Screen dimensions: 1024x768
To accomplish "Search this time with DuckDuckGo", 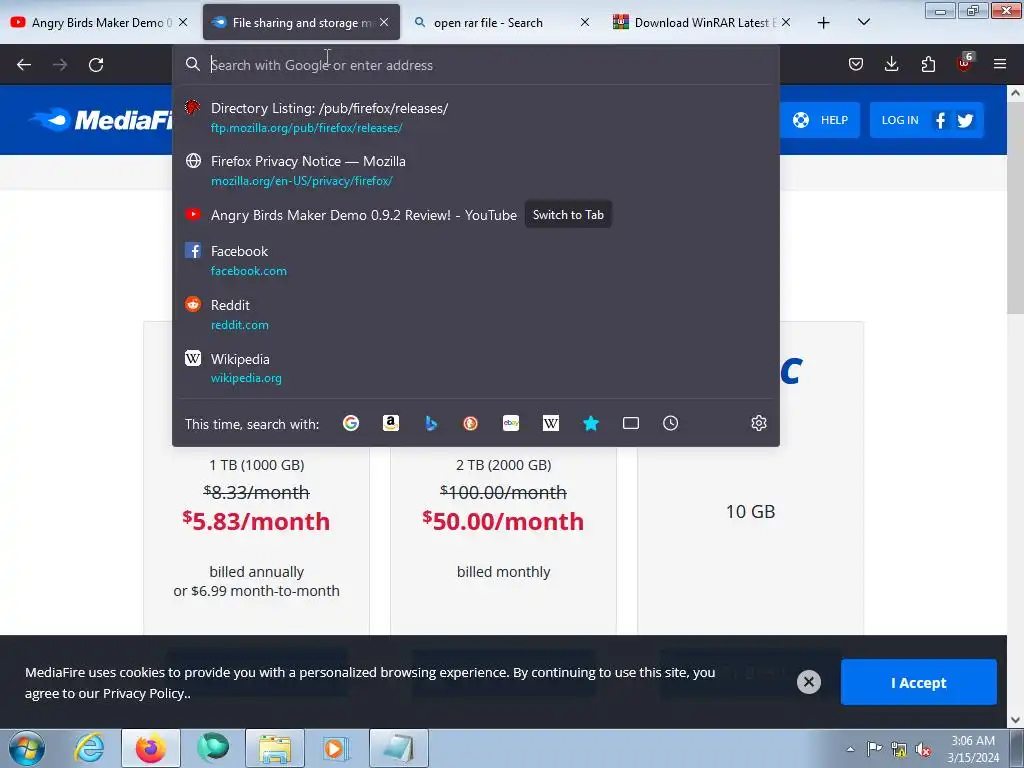I will pyautogui.click(x=470, y=423).
